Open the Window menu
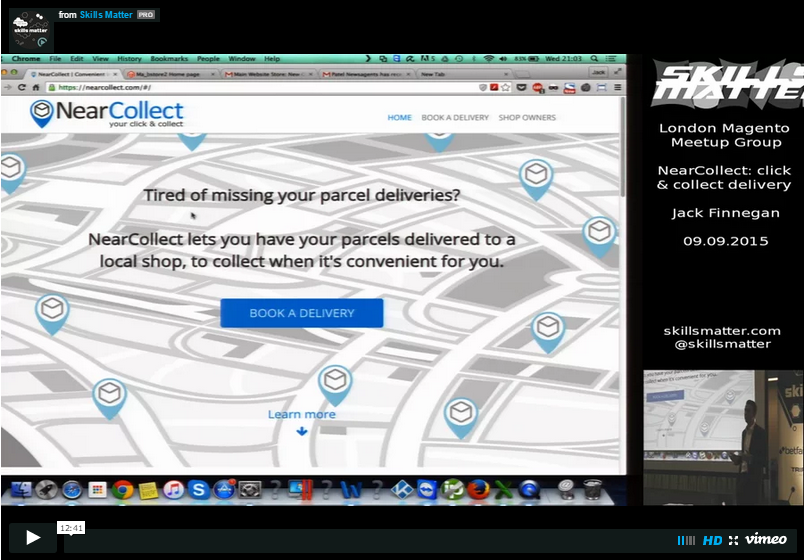 [242, 58]
